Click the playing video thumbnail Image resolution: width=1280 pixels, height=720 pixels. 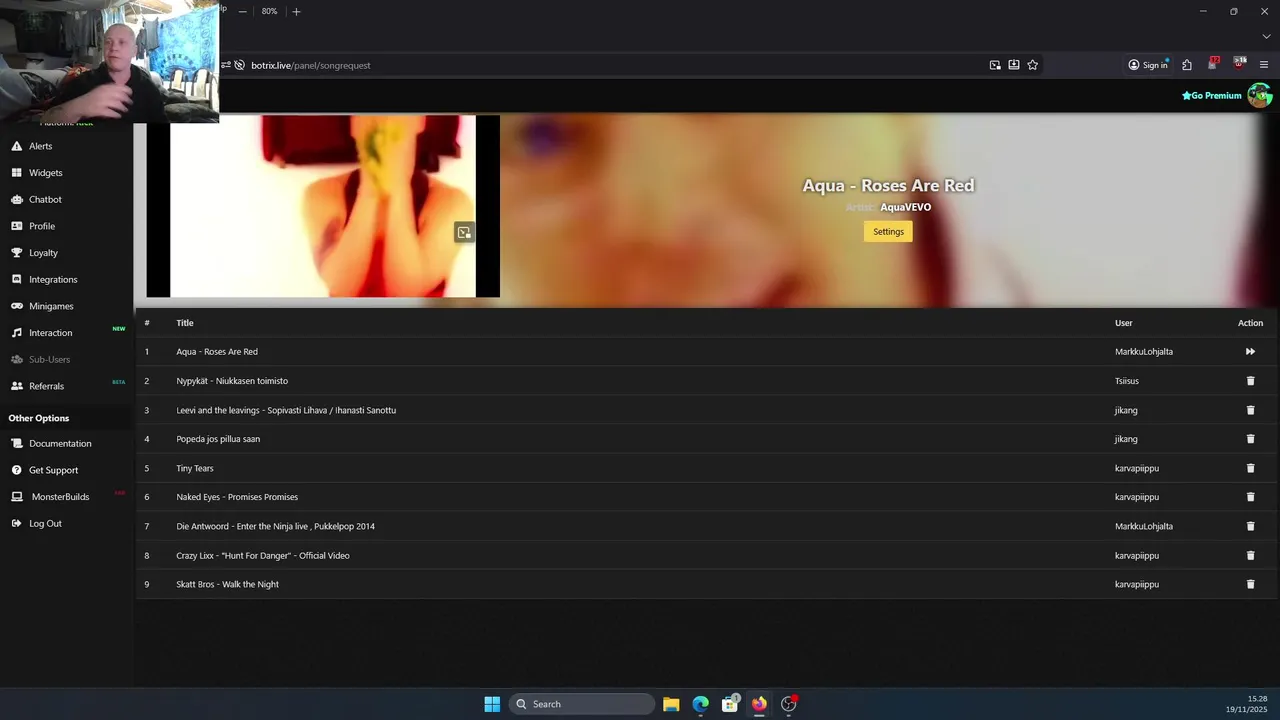pyautogui.click(x=323, y=206)
